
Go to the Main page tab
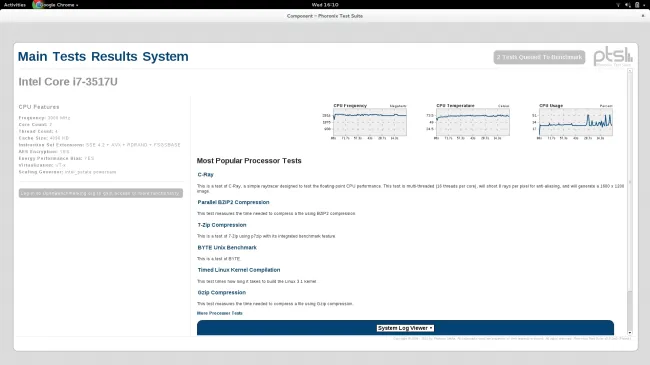tap(32, 56)
